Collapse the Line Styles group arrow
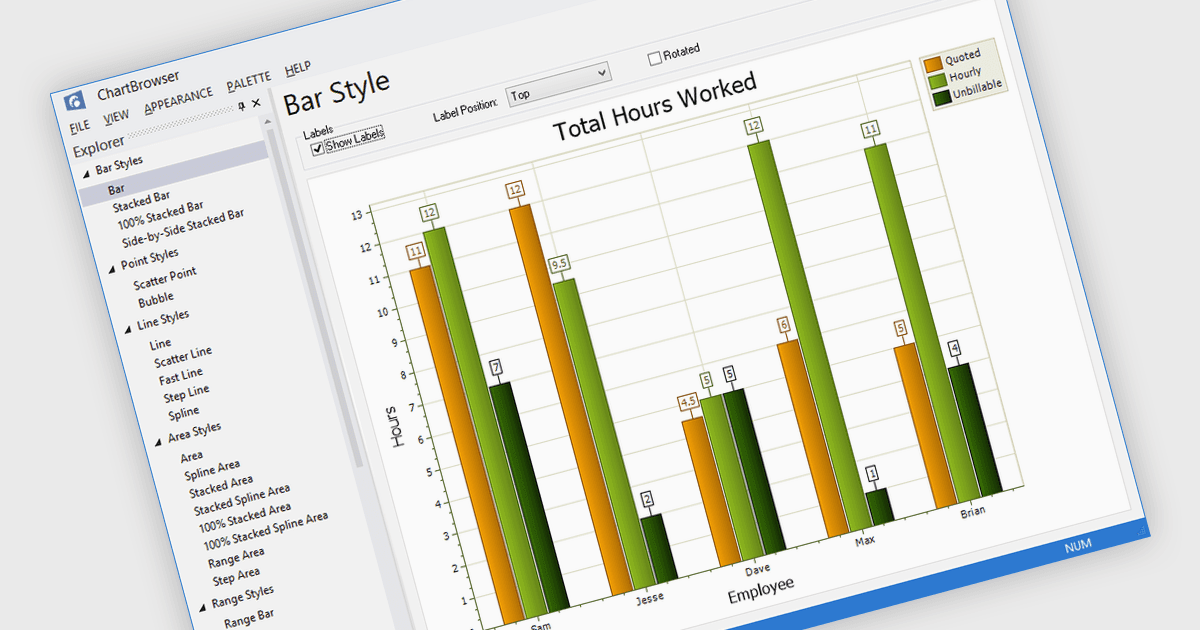 coord(128,328)
